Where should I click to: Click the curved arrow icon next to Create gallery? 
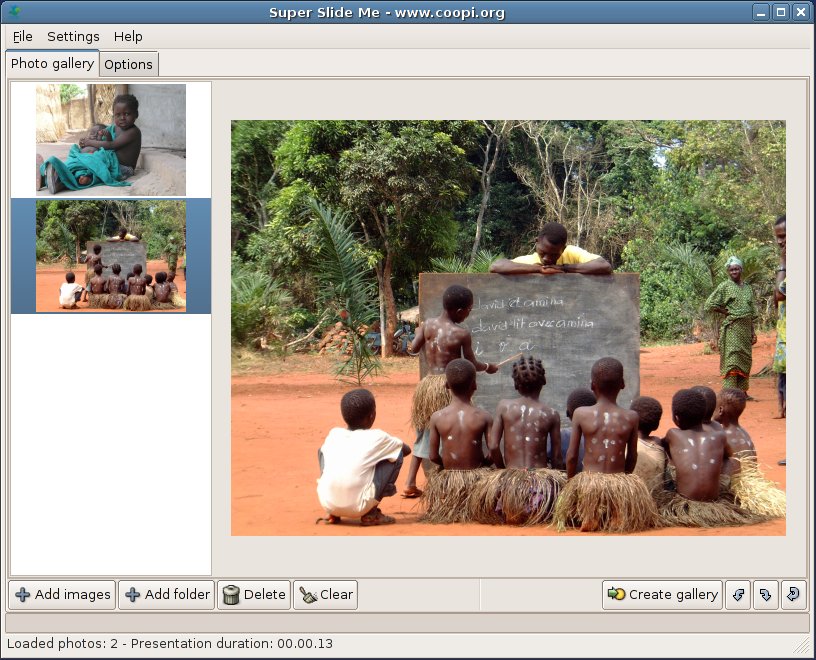pos(738,595)
